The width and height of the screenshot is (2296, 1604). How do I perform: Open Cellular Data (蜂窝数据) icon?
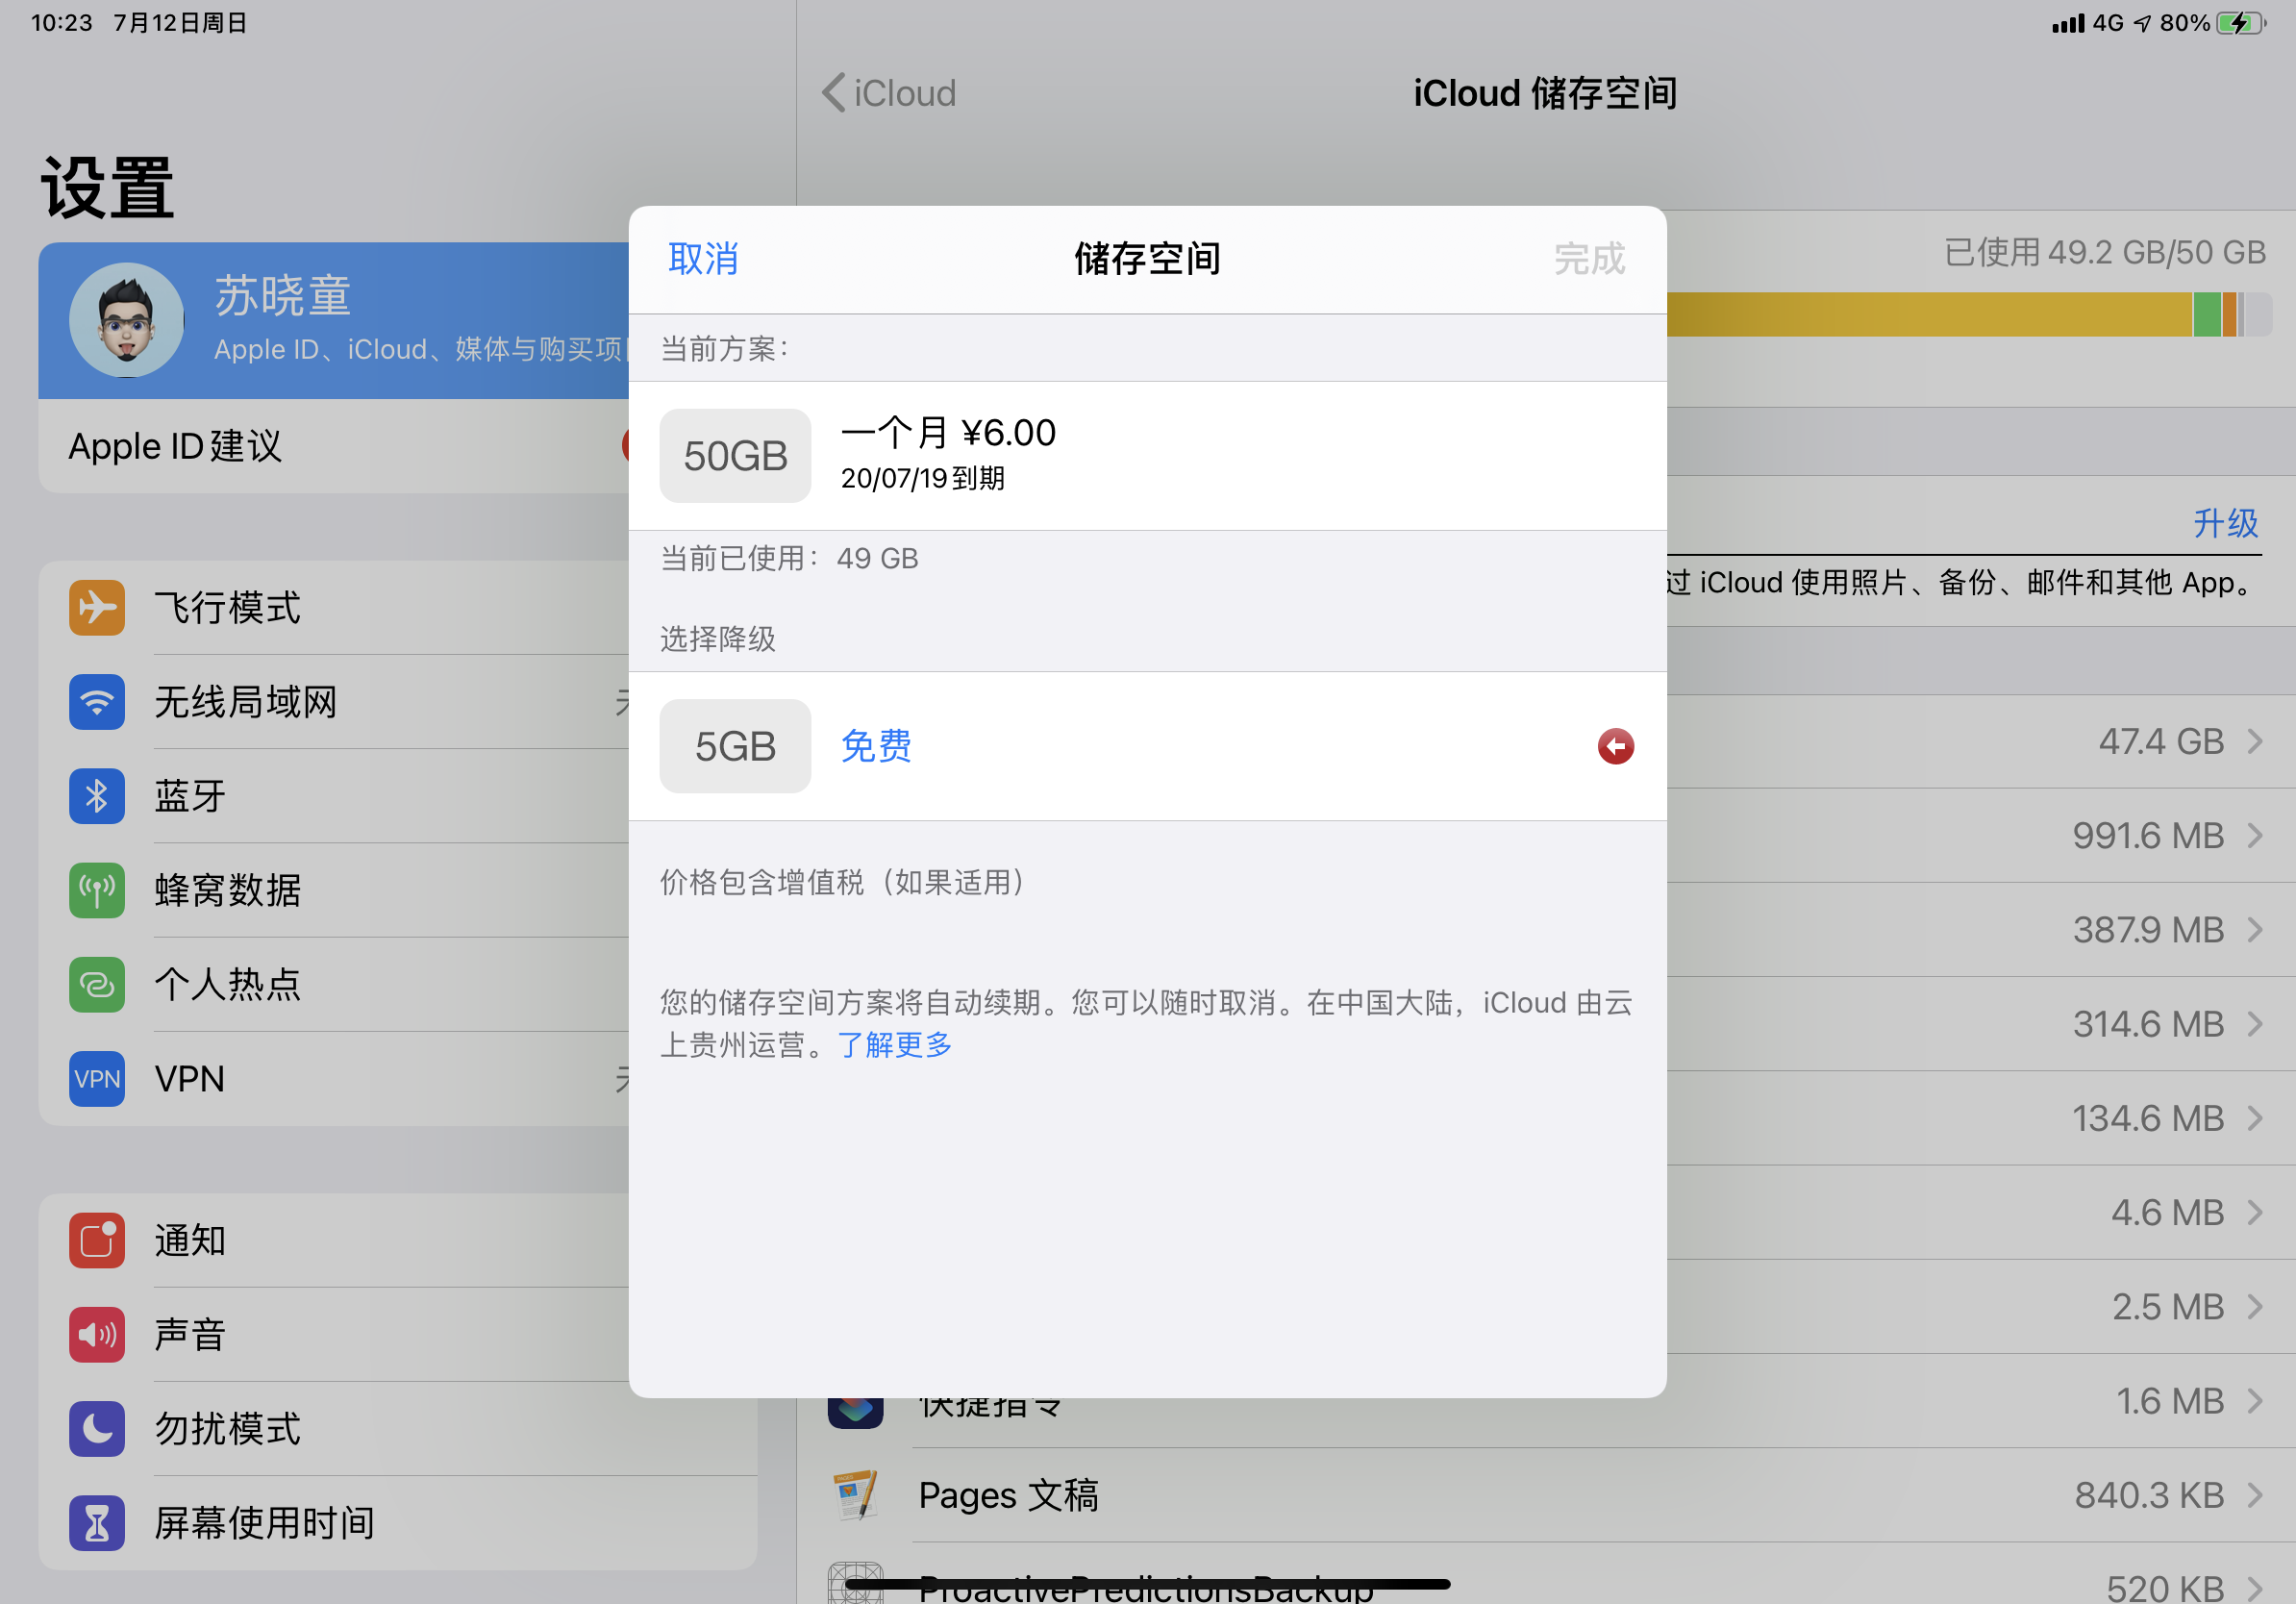97,890
